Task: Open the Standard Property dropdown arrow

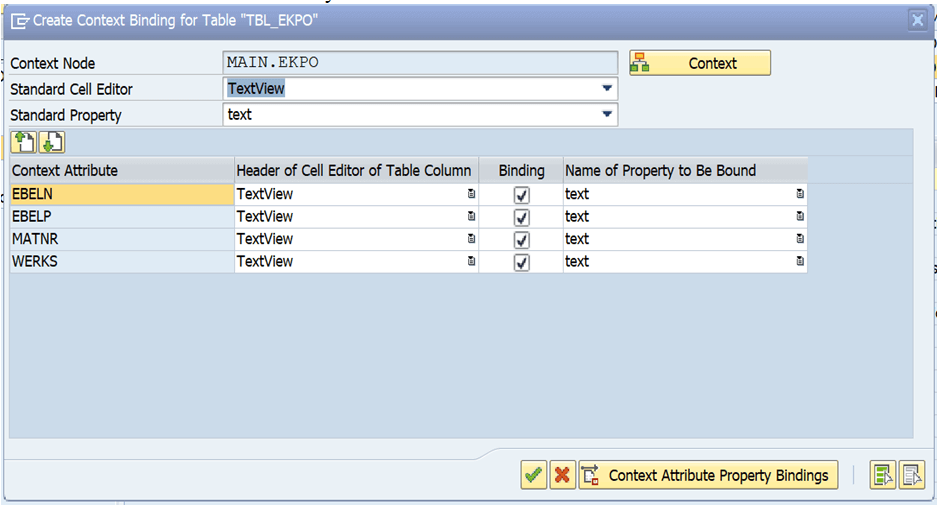Action: coord(607,114)
